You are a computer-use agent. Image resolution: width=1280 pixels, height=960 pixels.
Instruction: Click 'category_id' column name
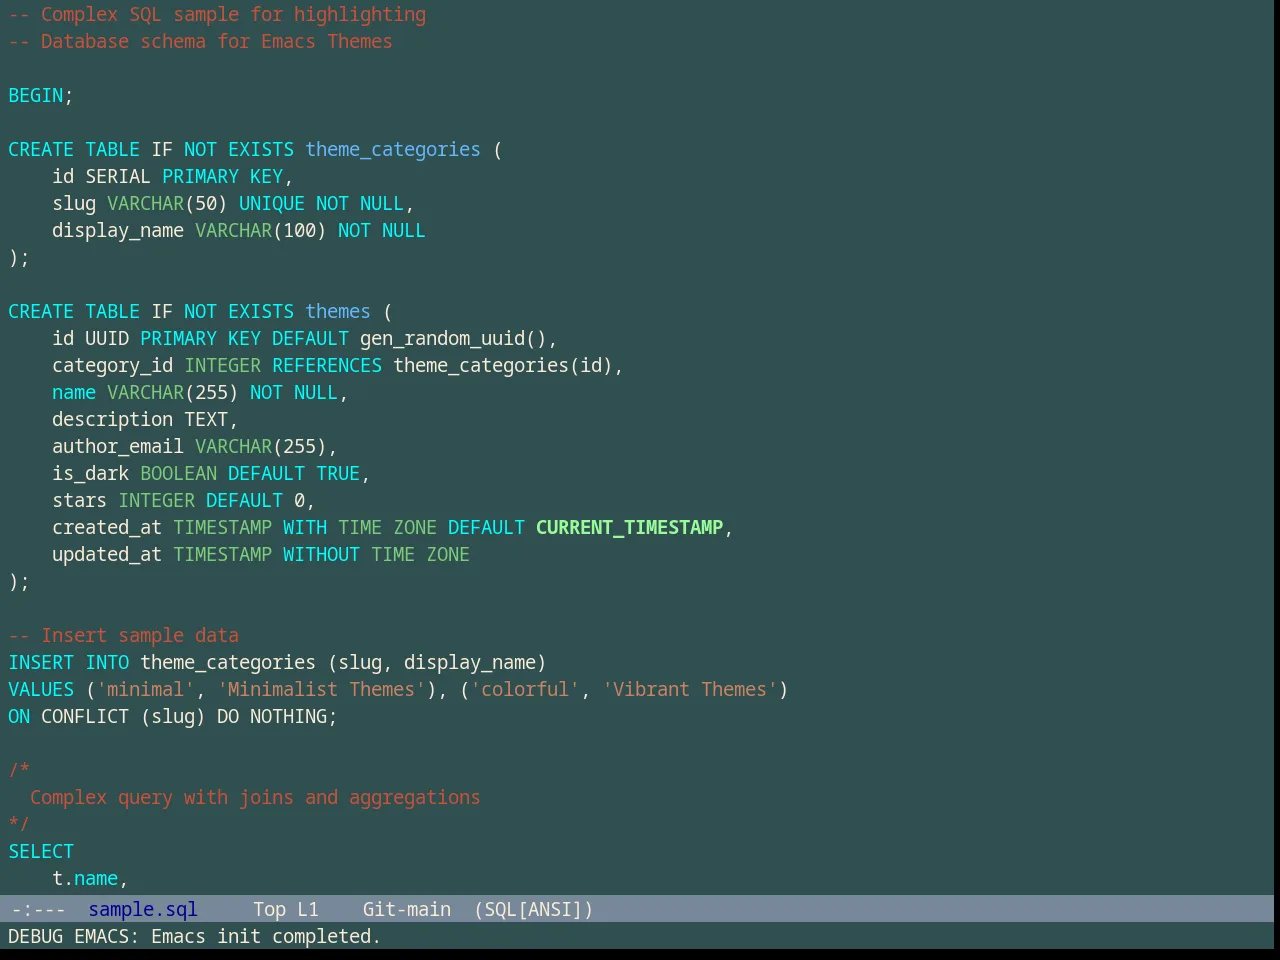click(113, 365)
